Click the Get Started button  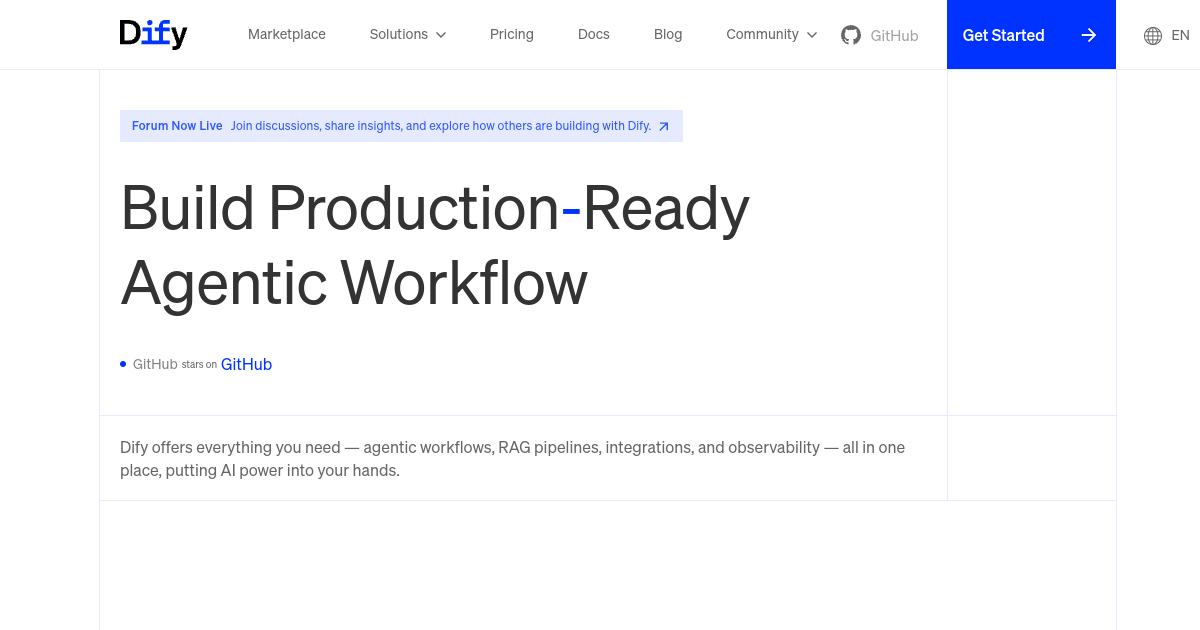(1031, 35)
